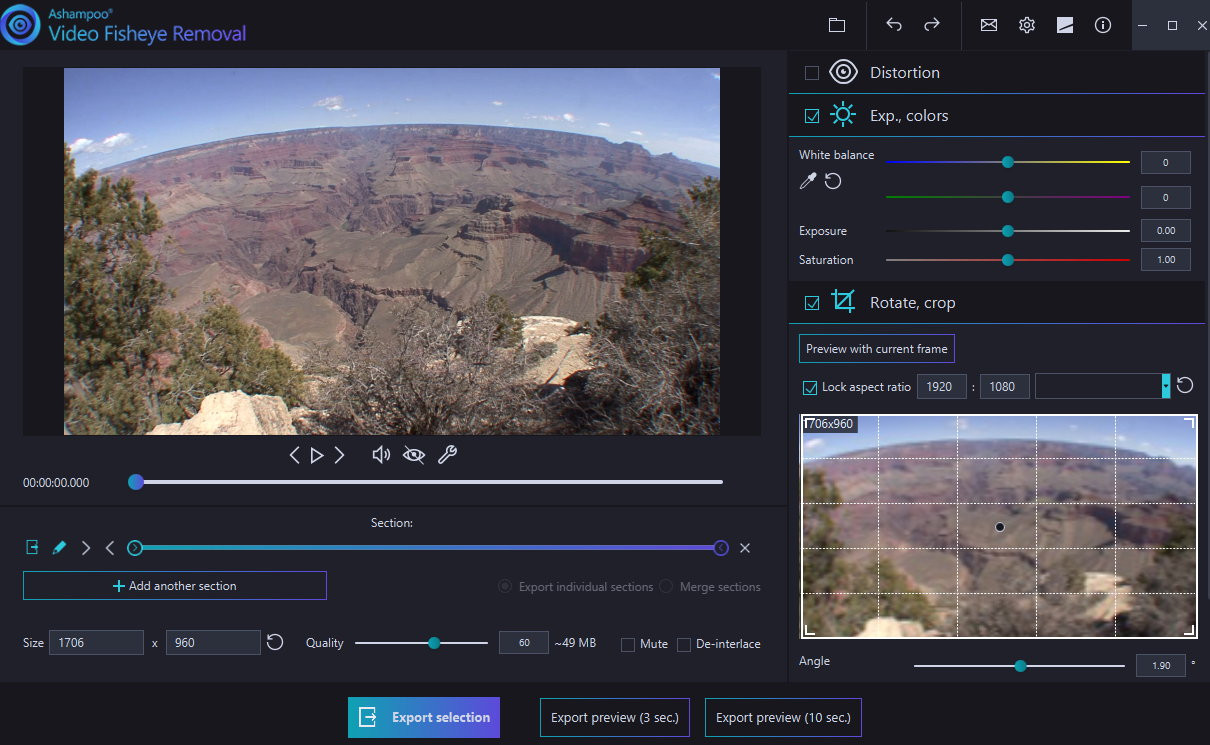The height and width of the screenshot is (745, 1210).
Task: Click Add another section
Action: point(175,586)
